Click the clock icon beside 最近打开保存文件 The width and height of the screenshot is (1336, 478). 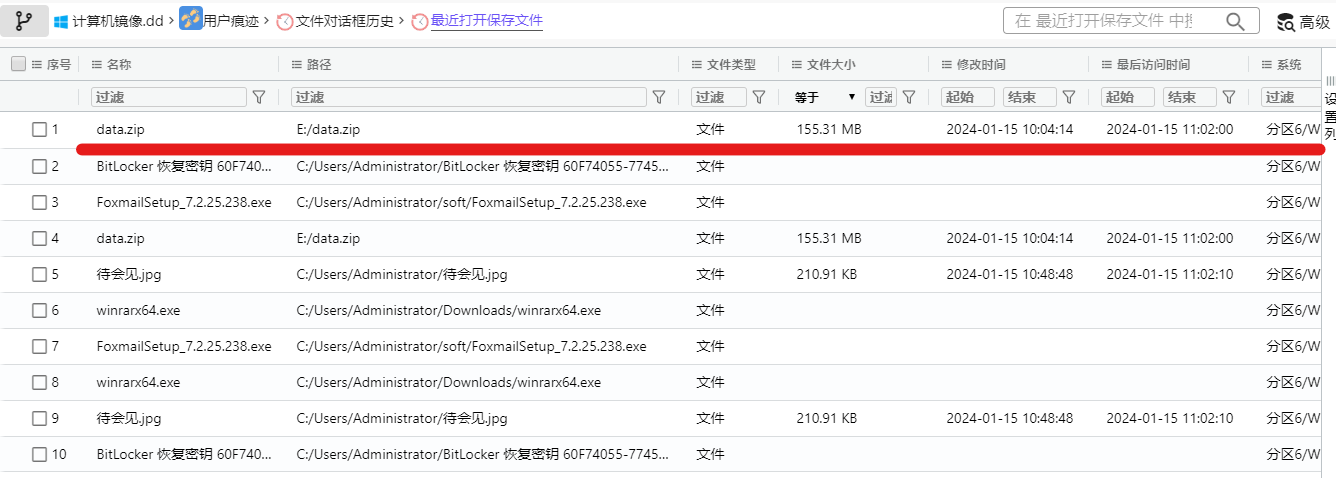point(420,21)
